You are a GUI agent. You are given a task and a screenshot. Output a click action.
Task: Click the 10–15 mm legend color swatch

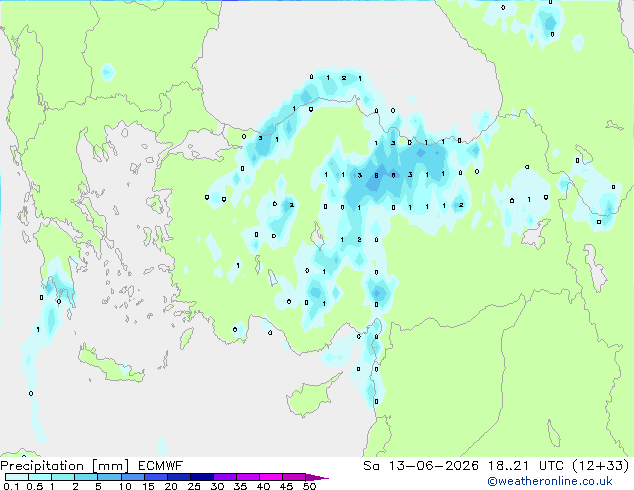coord(133,477)
